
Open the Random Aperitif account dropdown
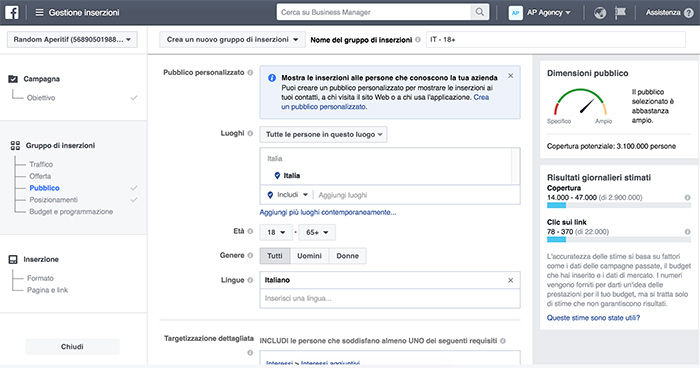click(x=72, y=39)
